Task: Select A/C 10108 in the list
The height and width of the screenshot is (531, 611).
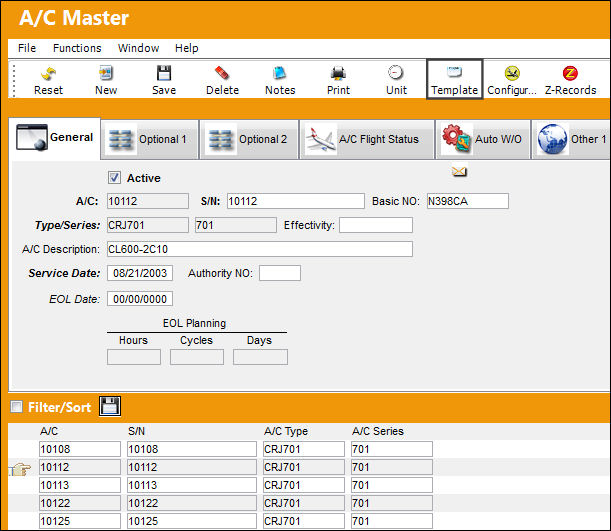Action: [80, 449]
